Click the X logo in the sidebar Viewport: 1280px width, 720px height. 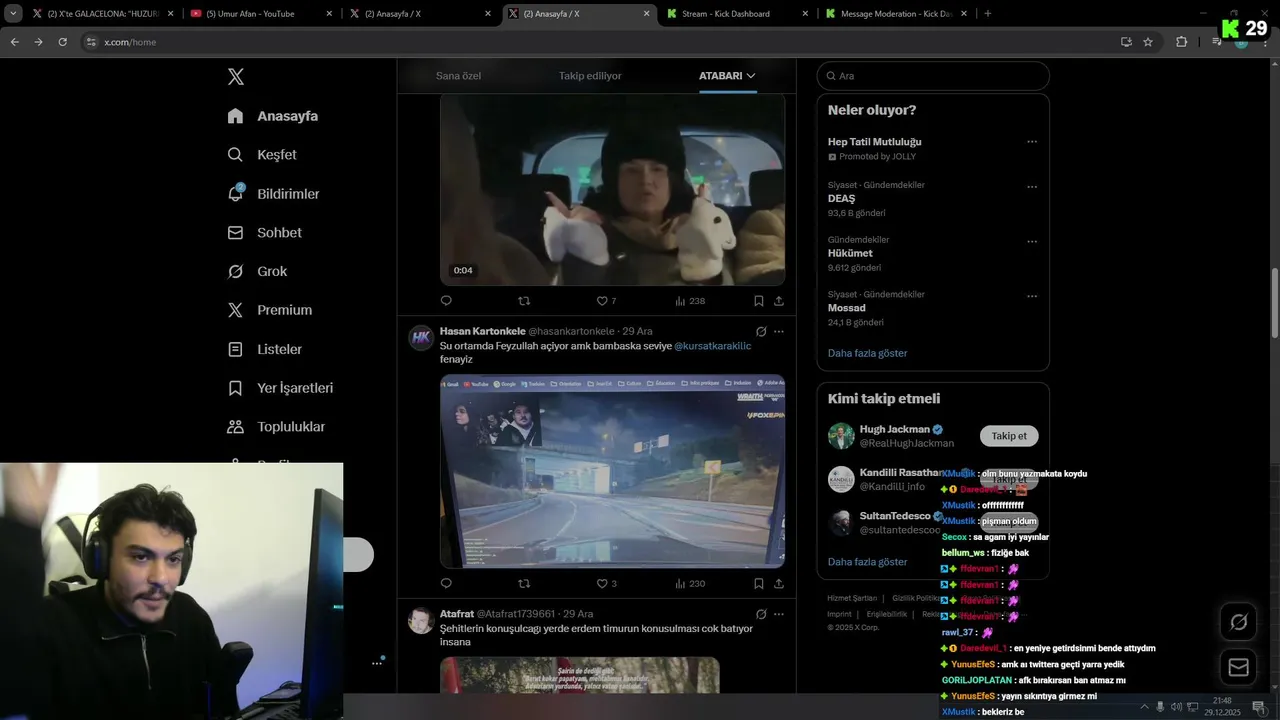click(235, 77)
